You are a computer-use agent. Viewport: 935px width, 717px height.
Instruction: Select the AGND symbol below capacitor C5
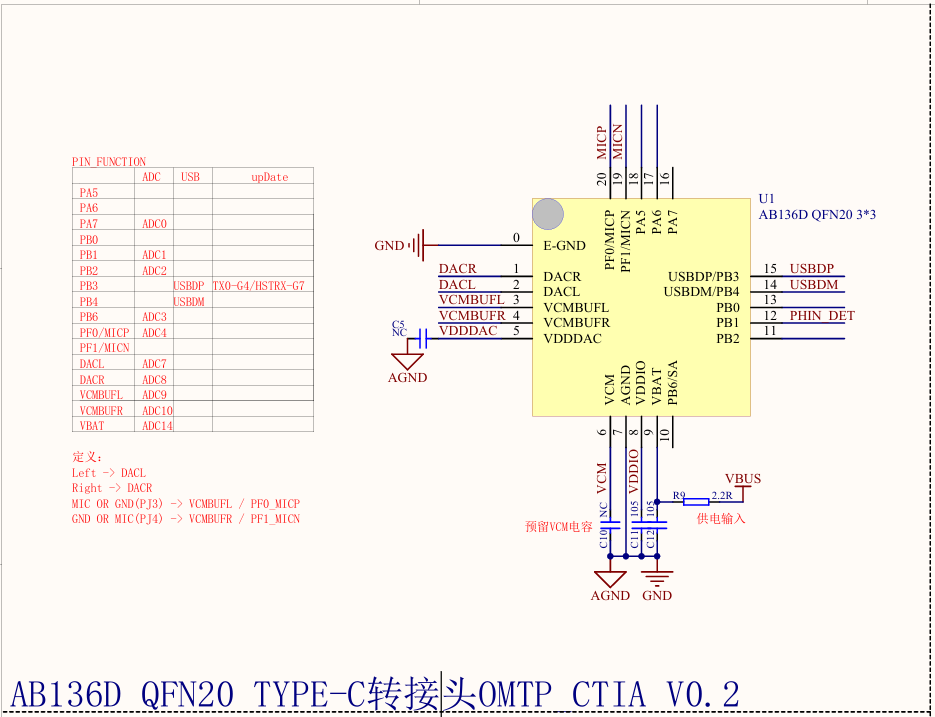point(407,362)
